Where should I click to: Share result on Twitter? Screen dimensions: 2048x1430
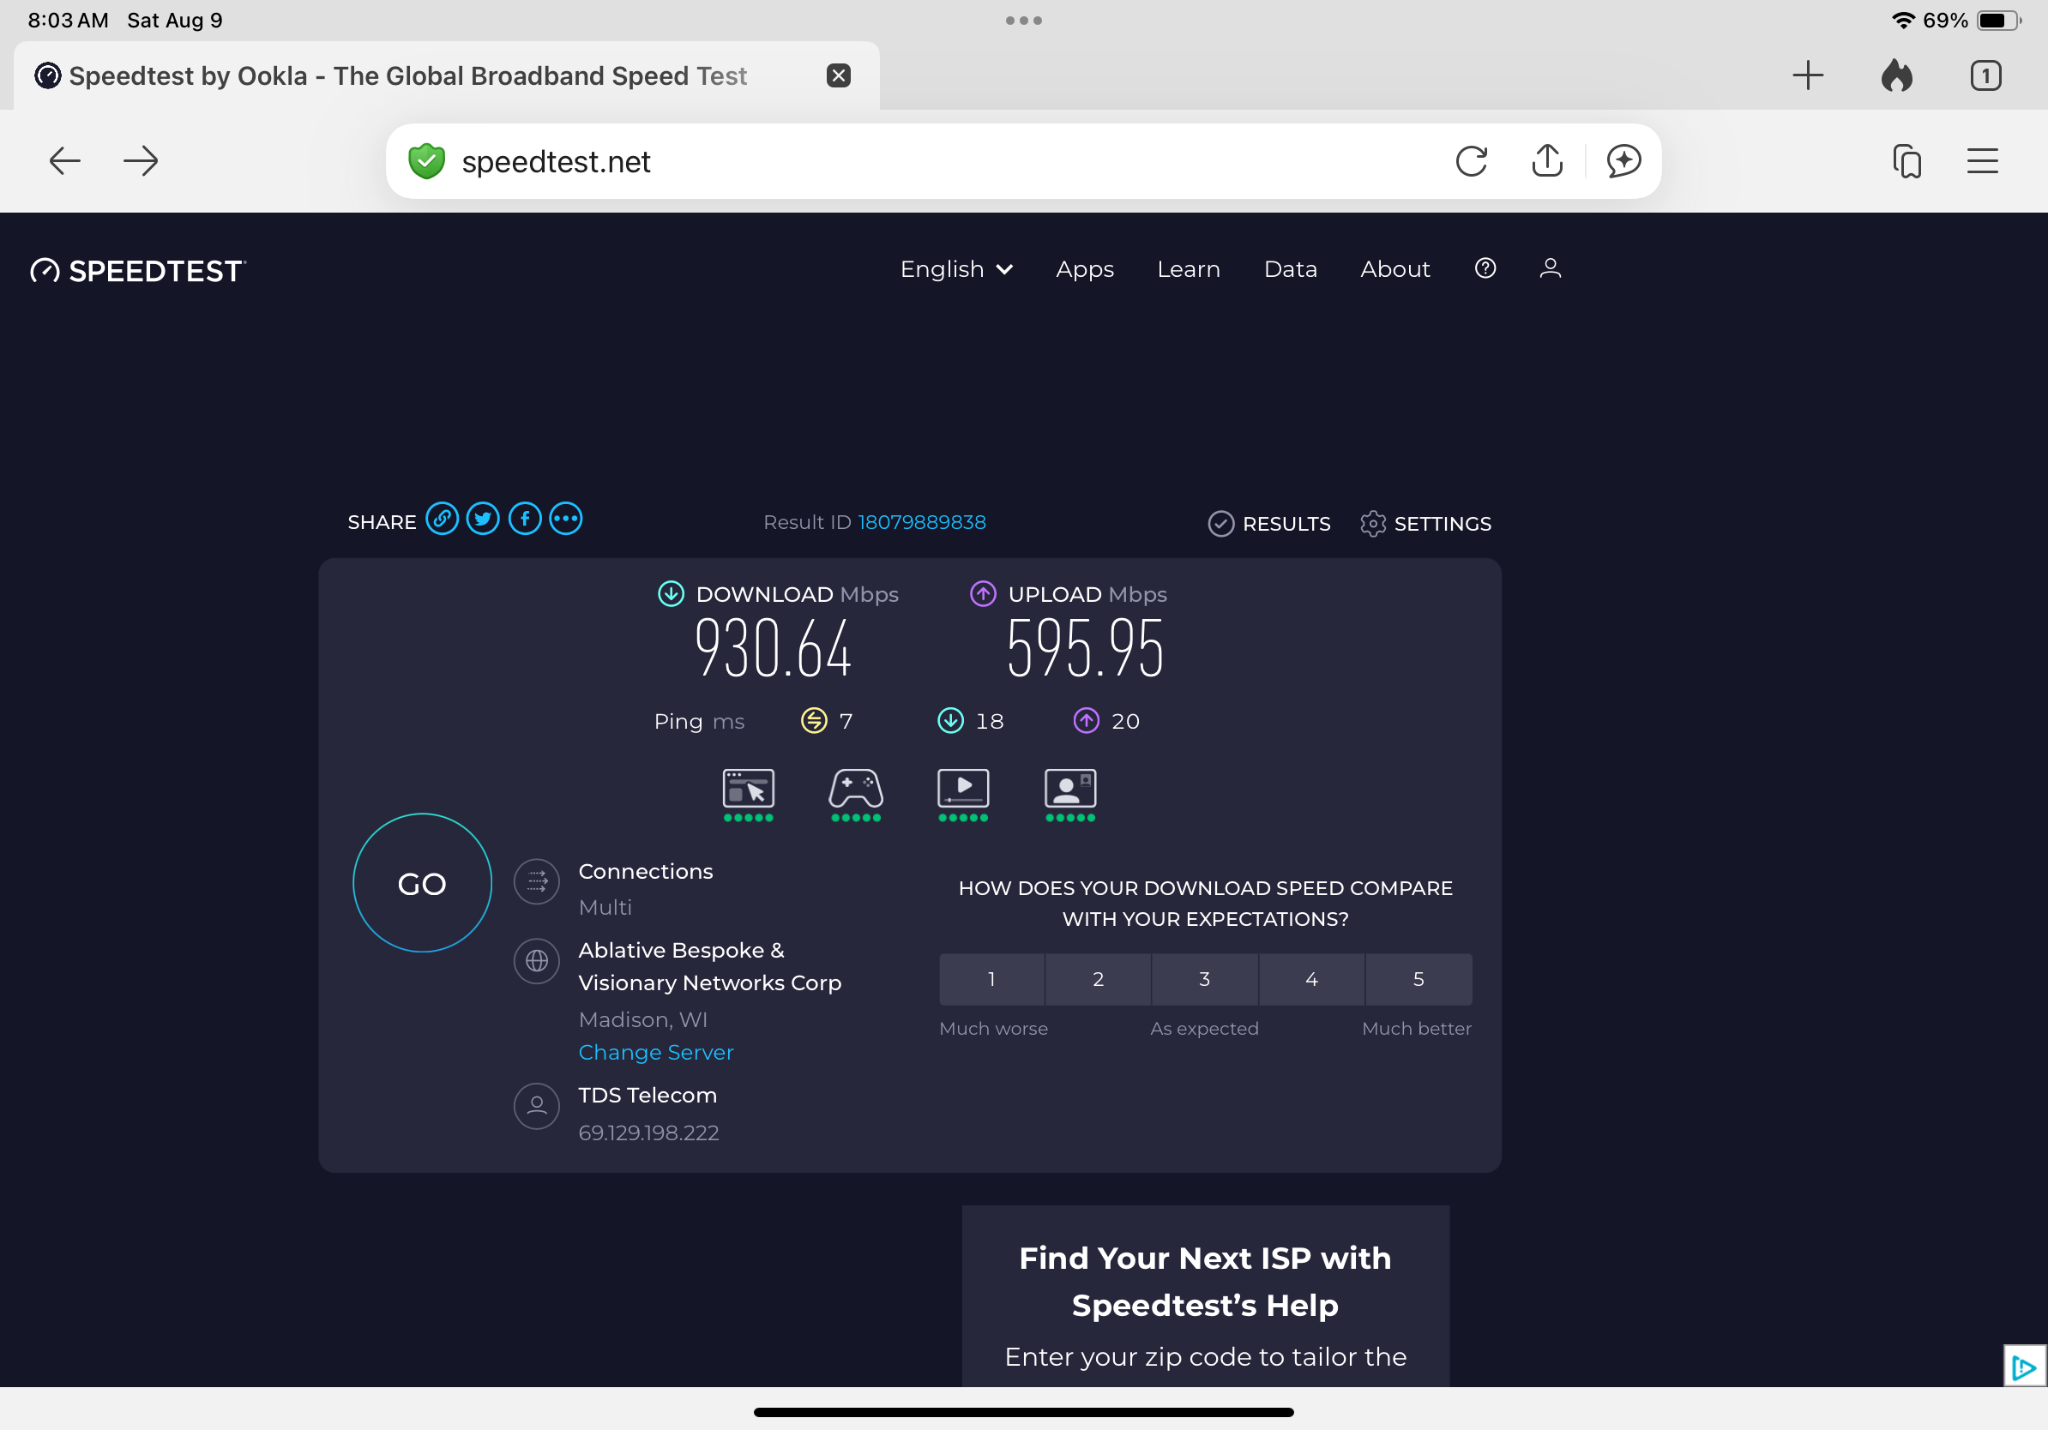[483, 519]
